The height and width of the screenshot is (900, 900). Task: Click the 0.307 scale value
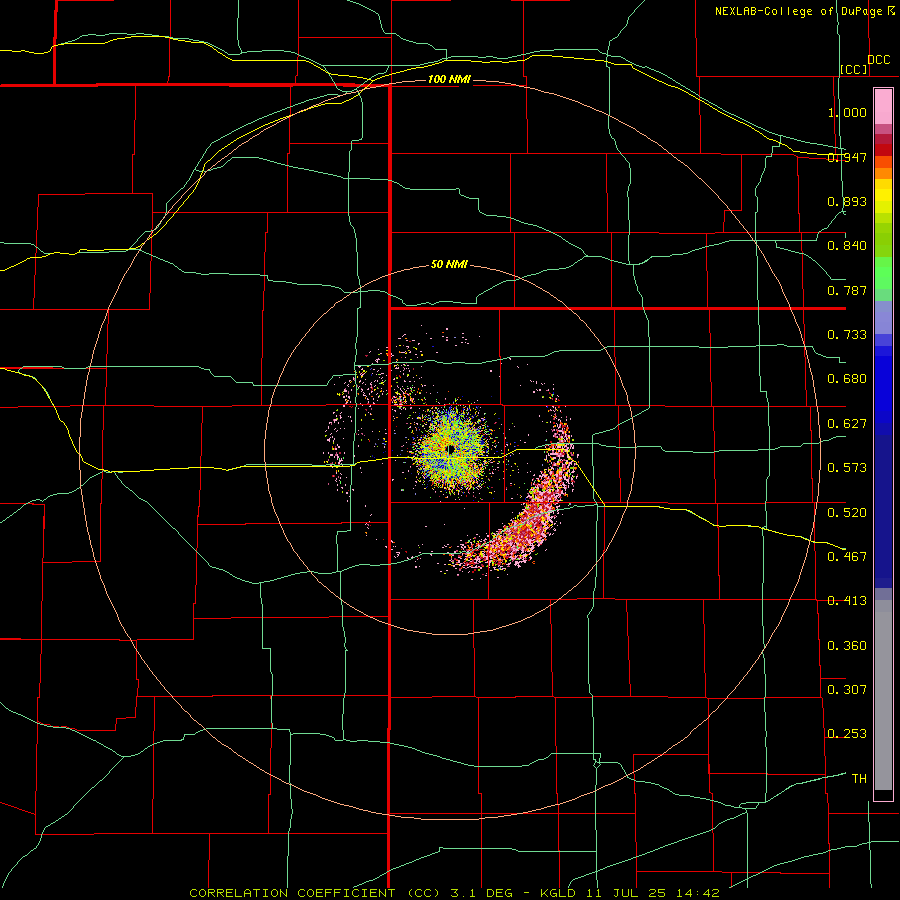click(x=847, y=689)
